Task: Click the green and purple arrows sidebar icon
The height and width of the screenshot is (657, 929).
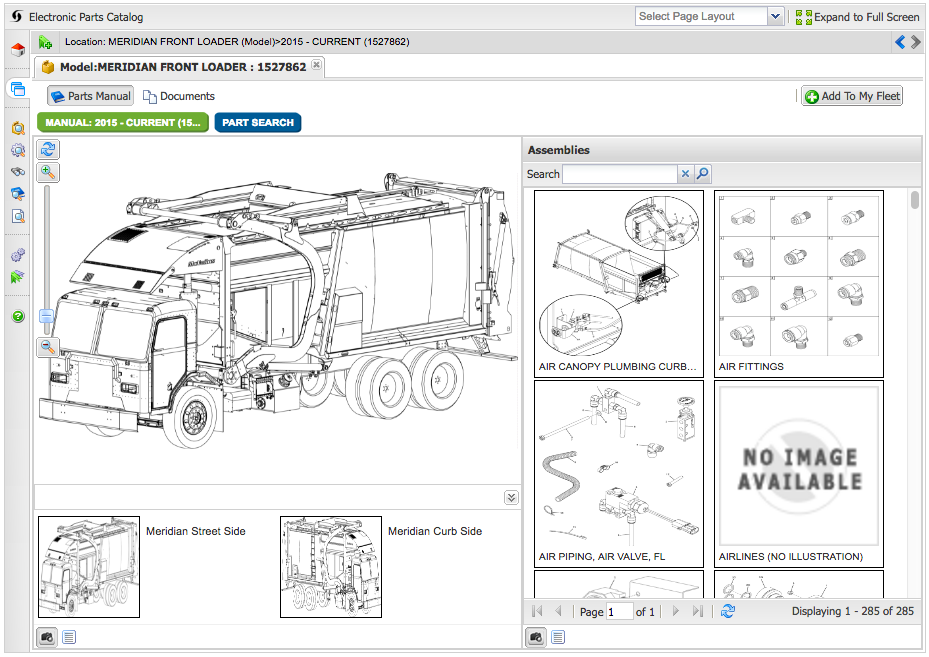Action: click(18, 277)
